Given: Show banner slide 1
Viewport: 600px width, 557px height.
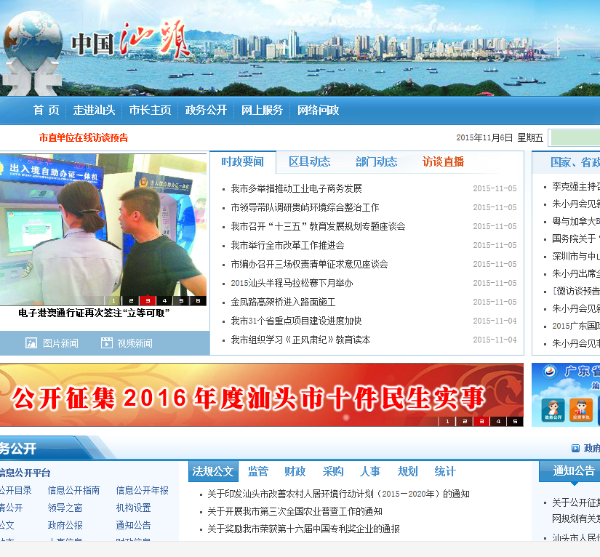Looking at the screenshot, I should 447,421.
